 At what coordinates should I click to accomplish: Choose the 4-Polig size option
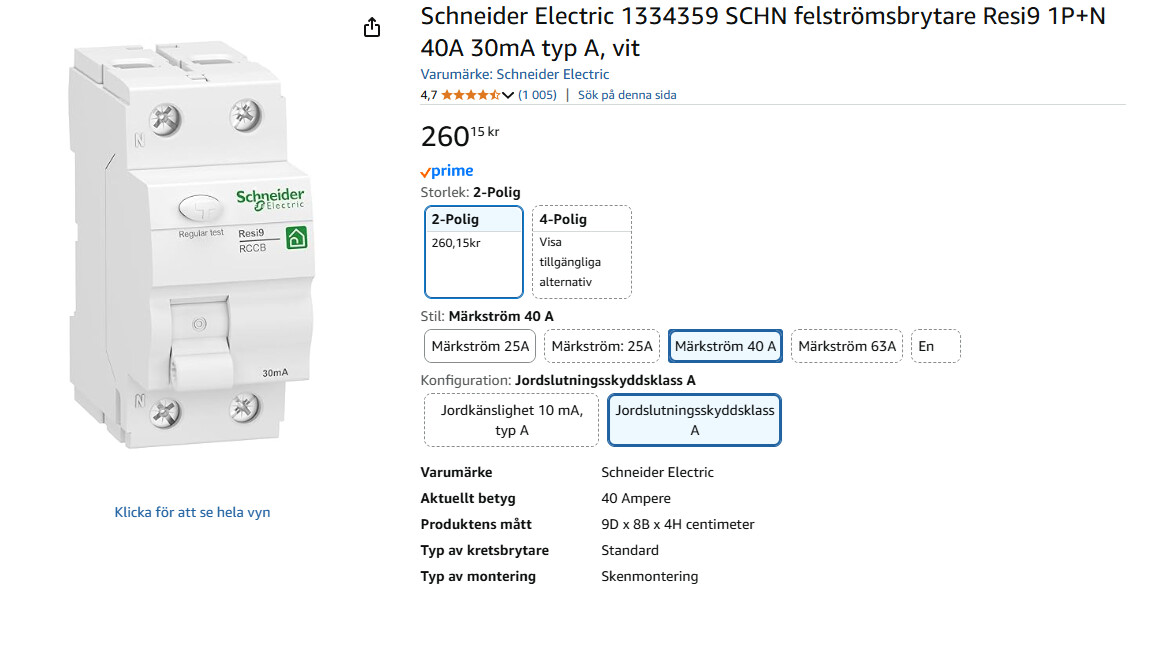click(x=581, y=252)
